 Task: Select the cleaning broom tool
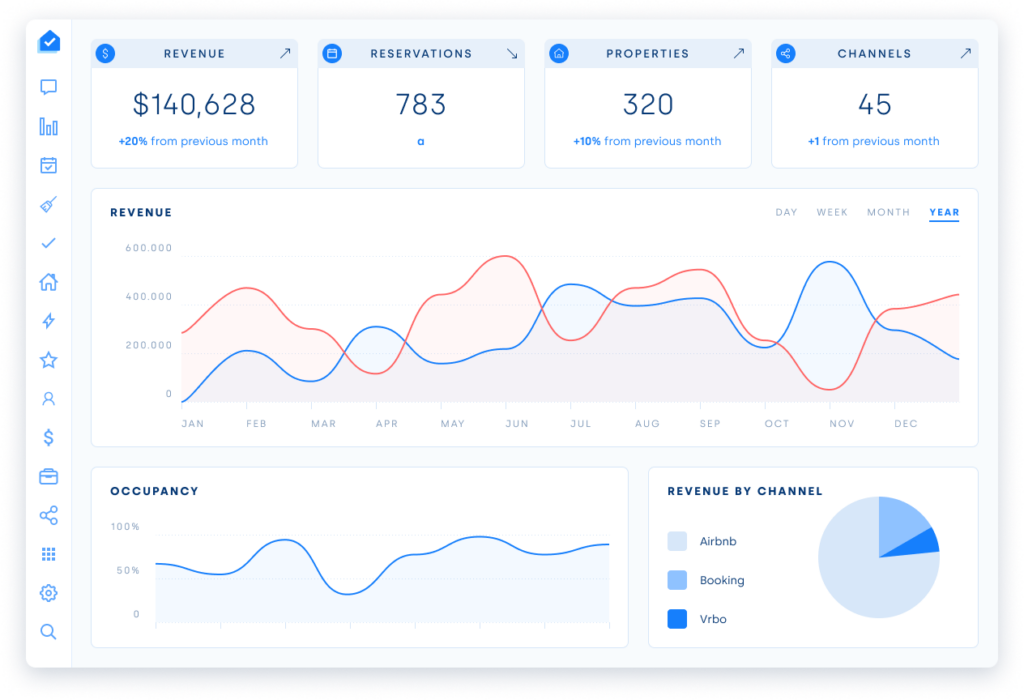pyautogui.click(x=48, y=204)
